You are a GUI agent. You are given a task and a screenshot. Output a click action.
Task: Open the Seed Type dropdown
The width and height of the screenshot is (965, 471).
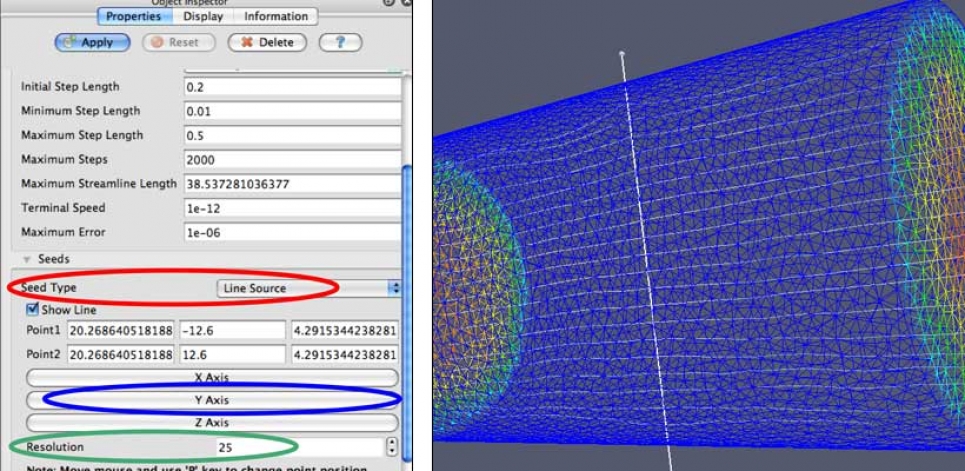pyautogui.click(x=308, y=288)
